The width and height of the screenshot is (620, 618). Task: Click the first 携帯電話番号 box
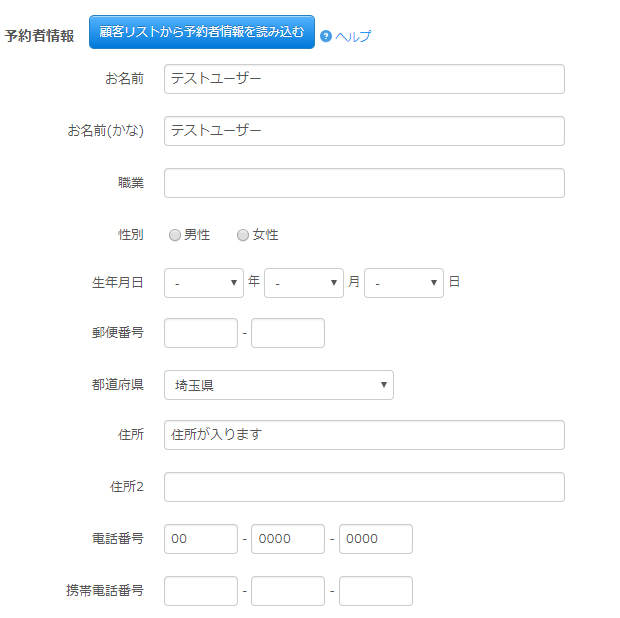201,591
